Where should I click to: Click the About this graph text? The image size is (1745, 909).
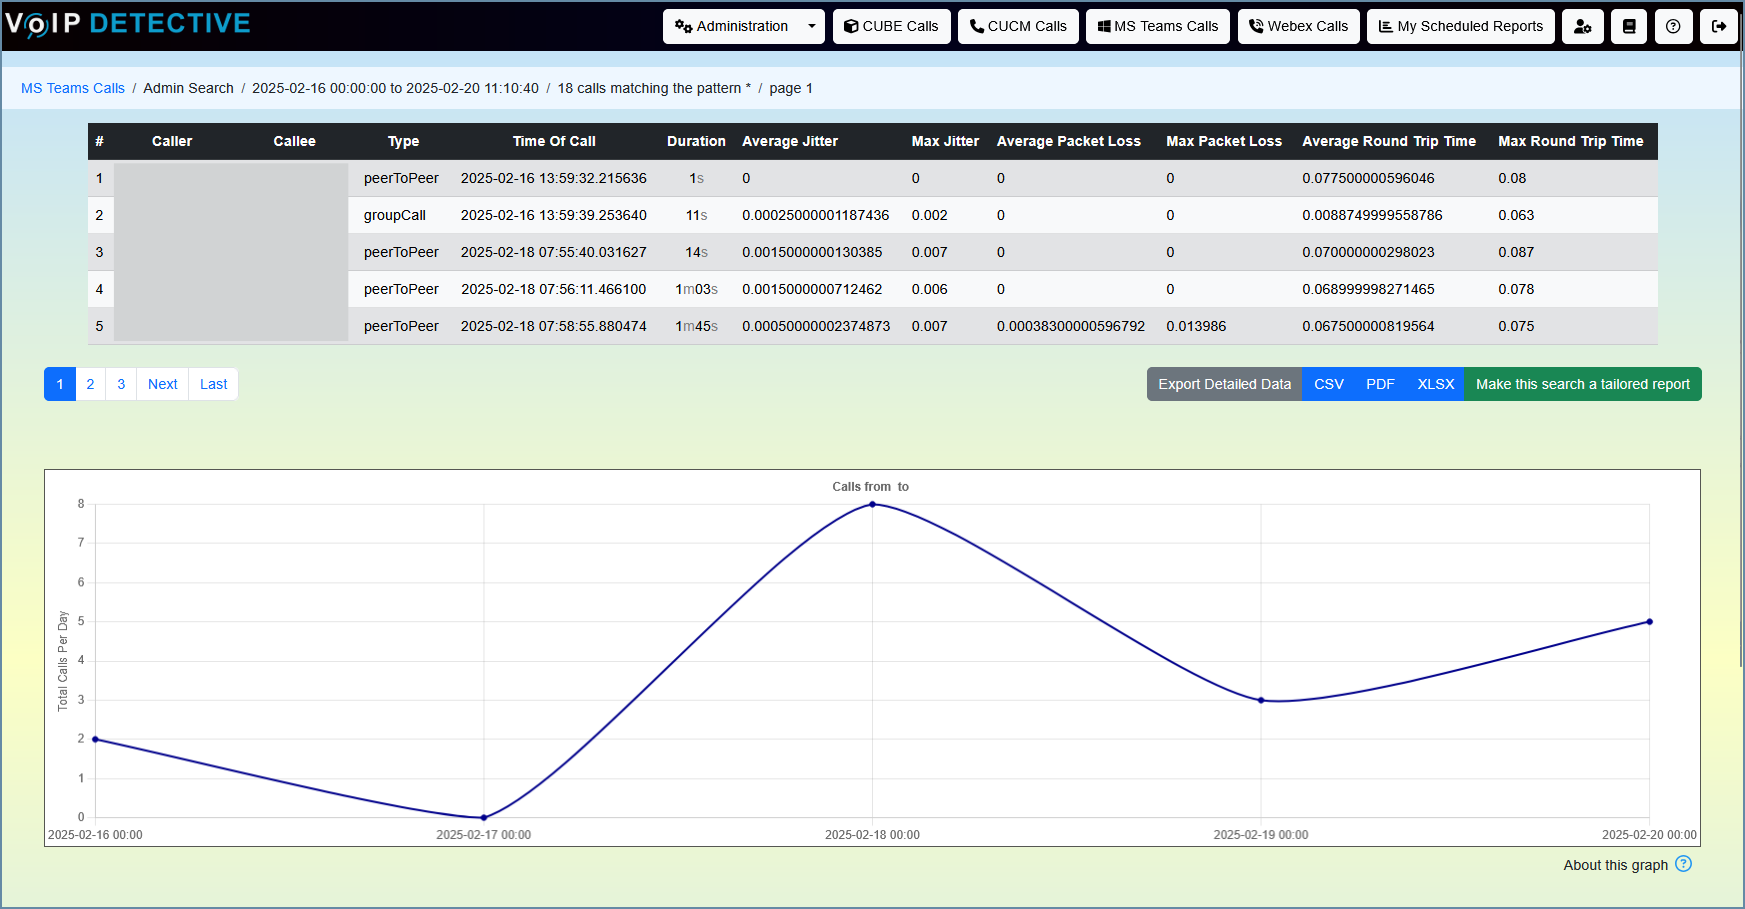pyautogui.click(x=1616, y=865)
